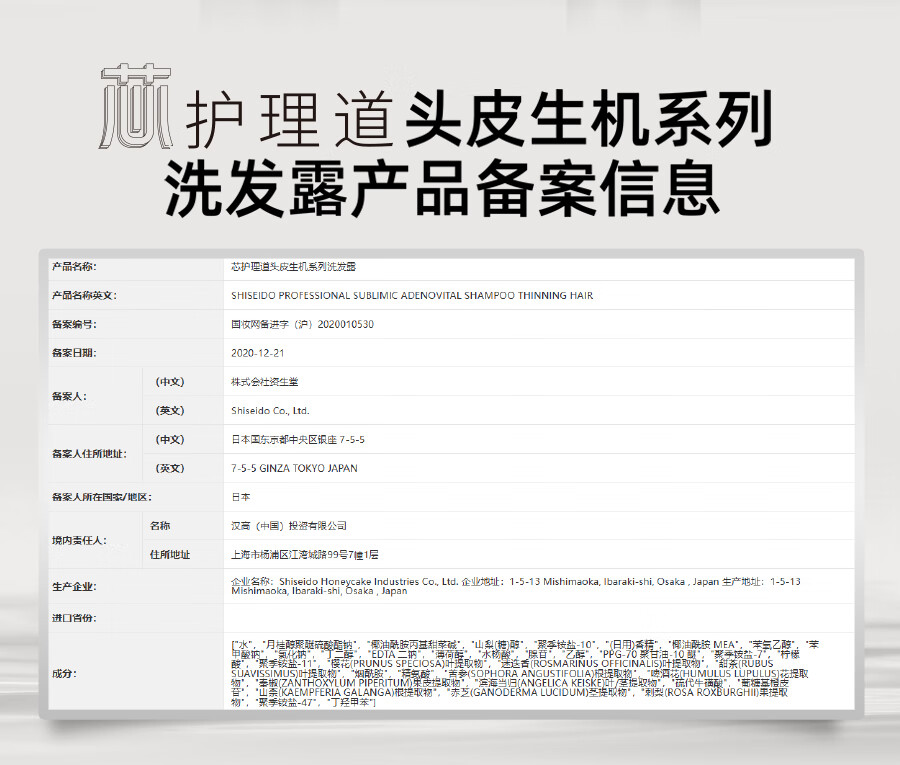The width and height of the screenshot is (900, 765).
Task: Click the Shiseido Co., Ltd. cell
Action: pos(270,410)
